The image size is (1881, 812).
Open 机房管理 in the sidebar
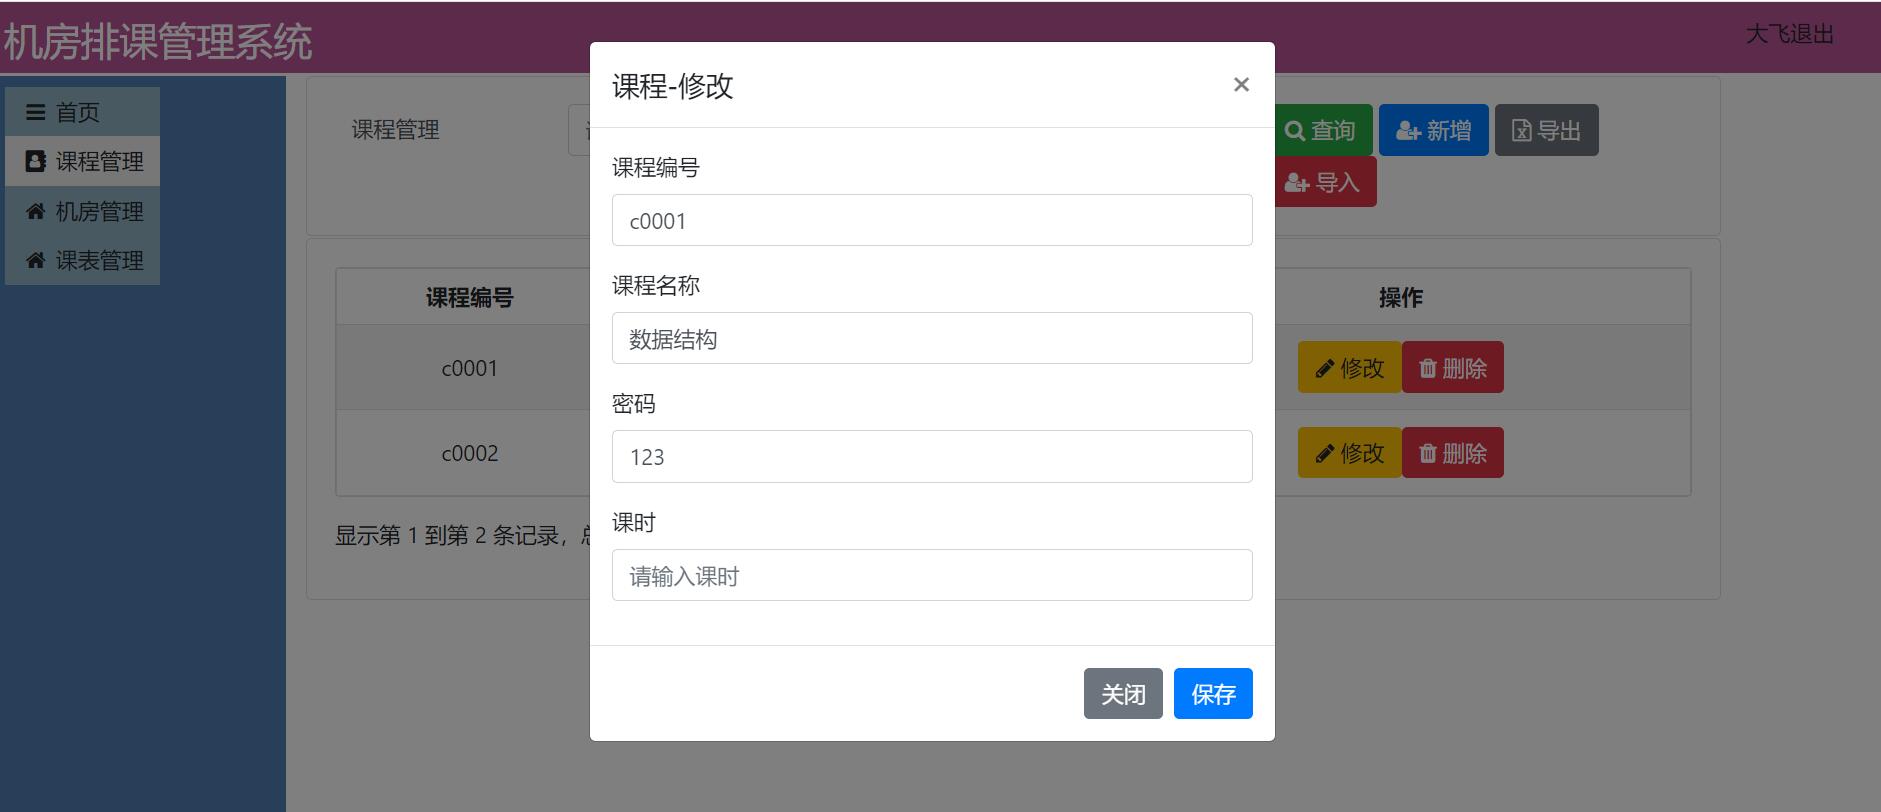pyautogui.click(x=82, y=211)
